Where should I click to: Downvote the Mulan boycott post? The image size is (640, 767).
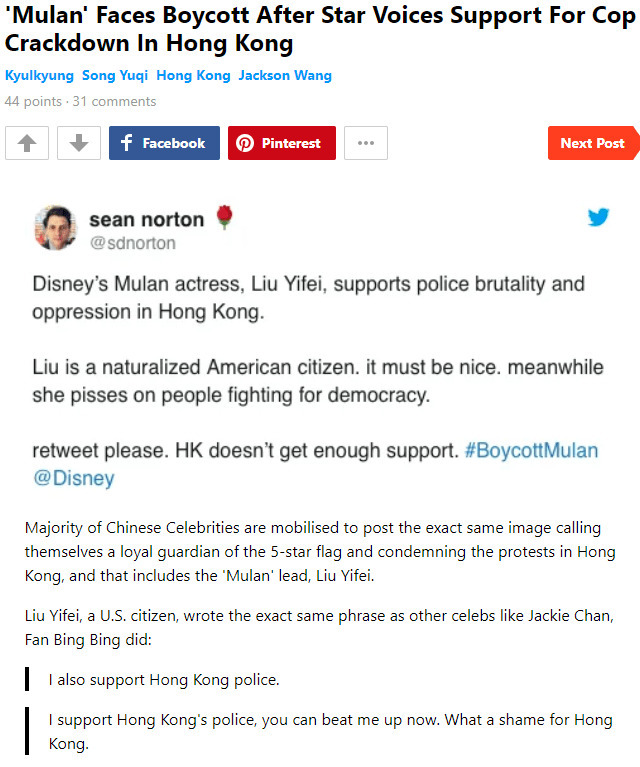tap(78, 143)
